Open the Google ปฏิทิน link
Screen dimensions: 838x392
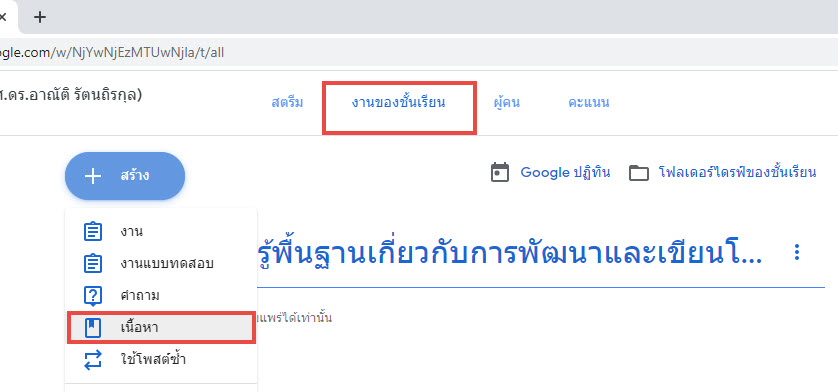[x=565, y=173]
